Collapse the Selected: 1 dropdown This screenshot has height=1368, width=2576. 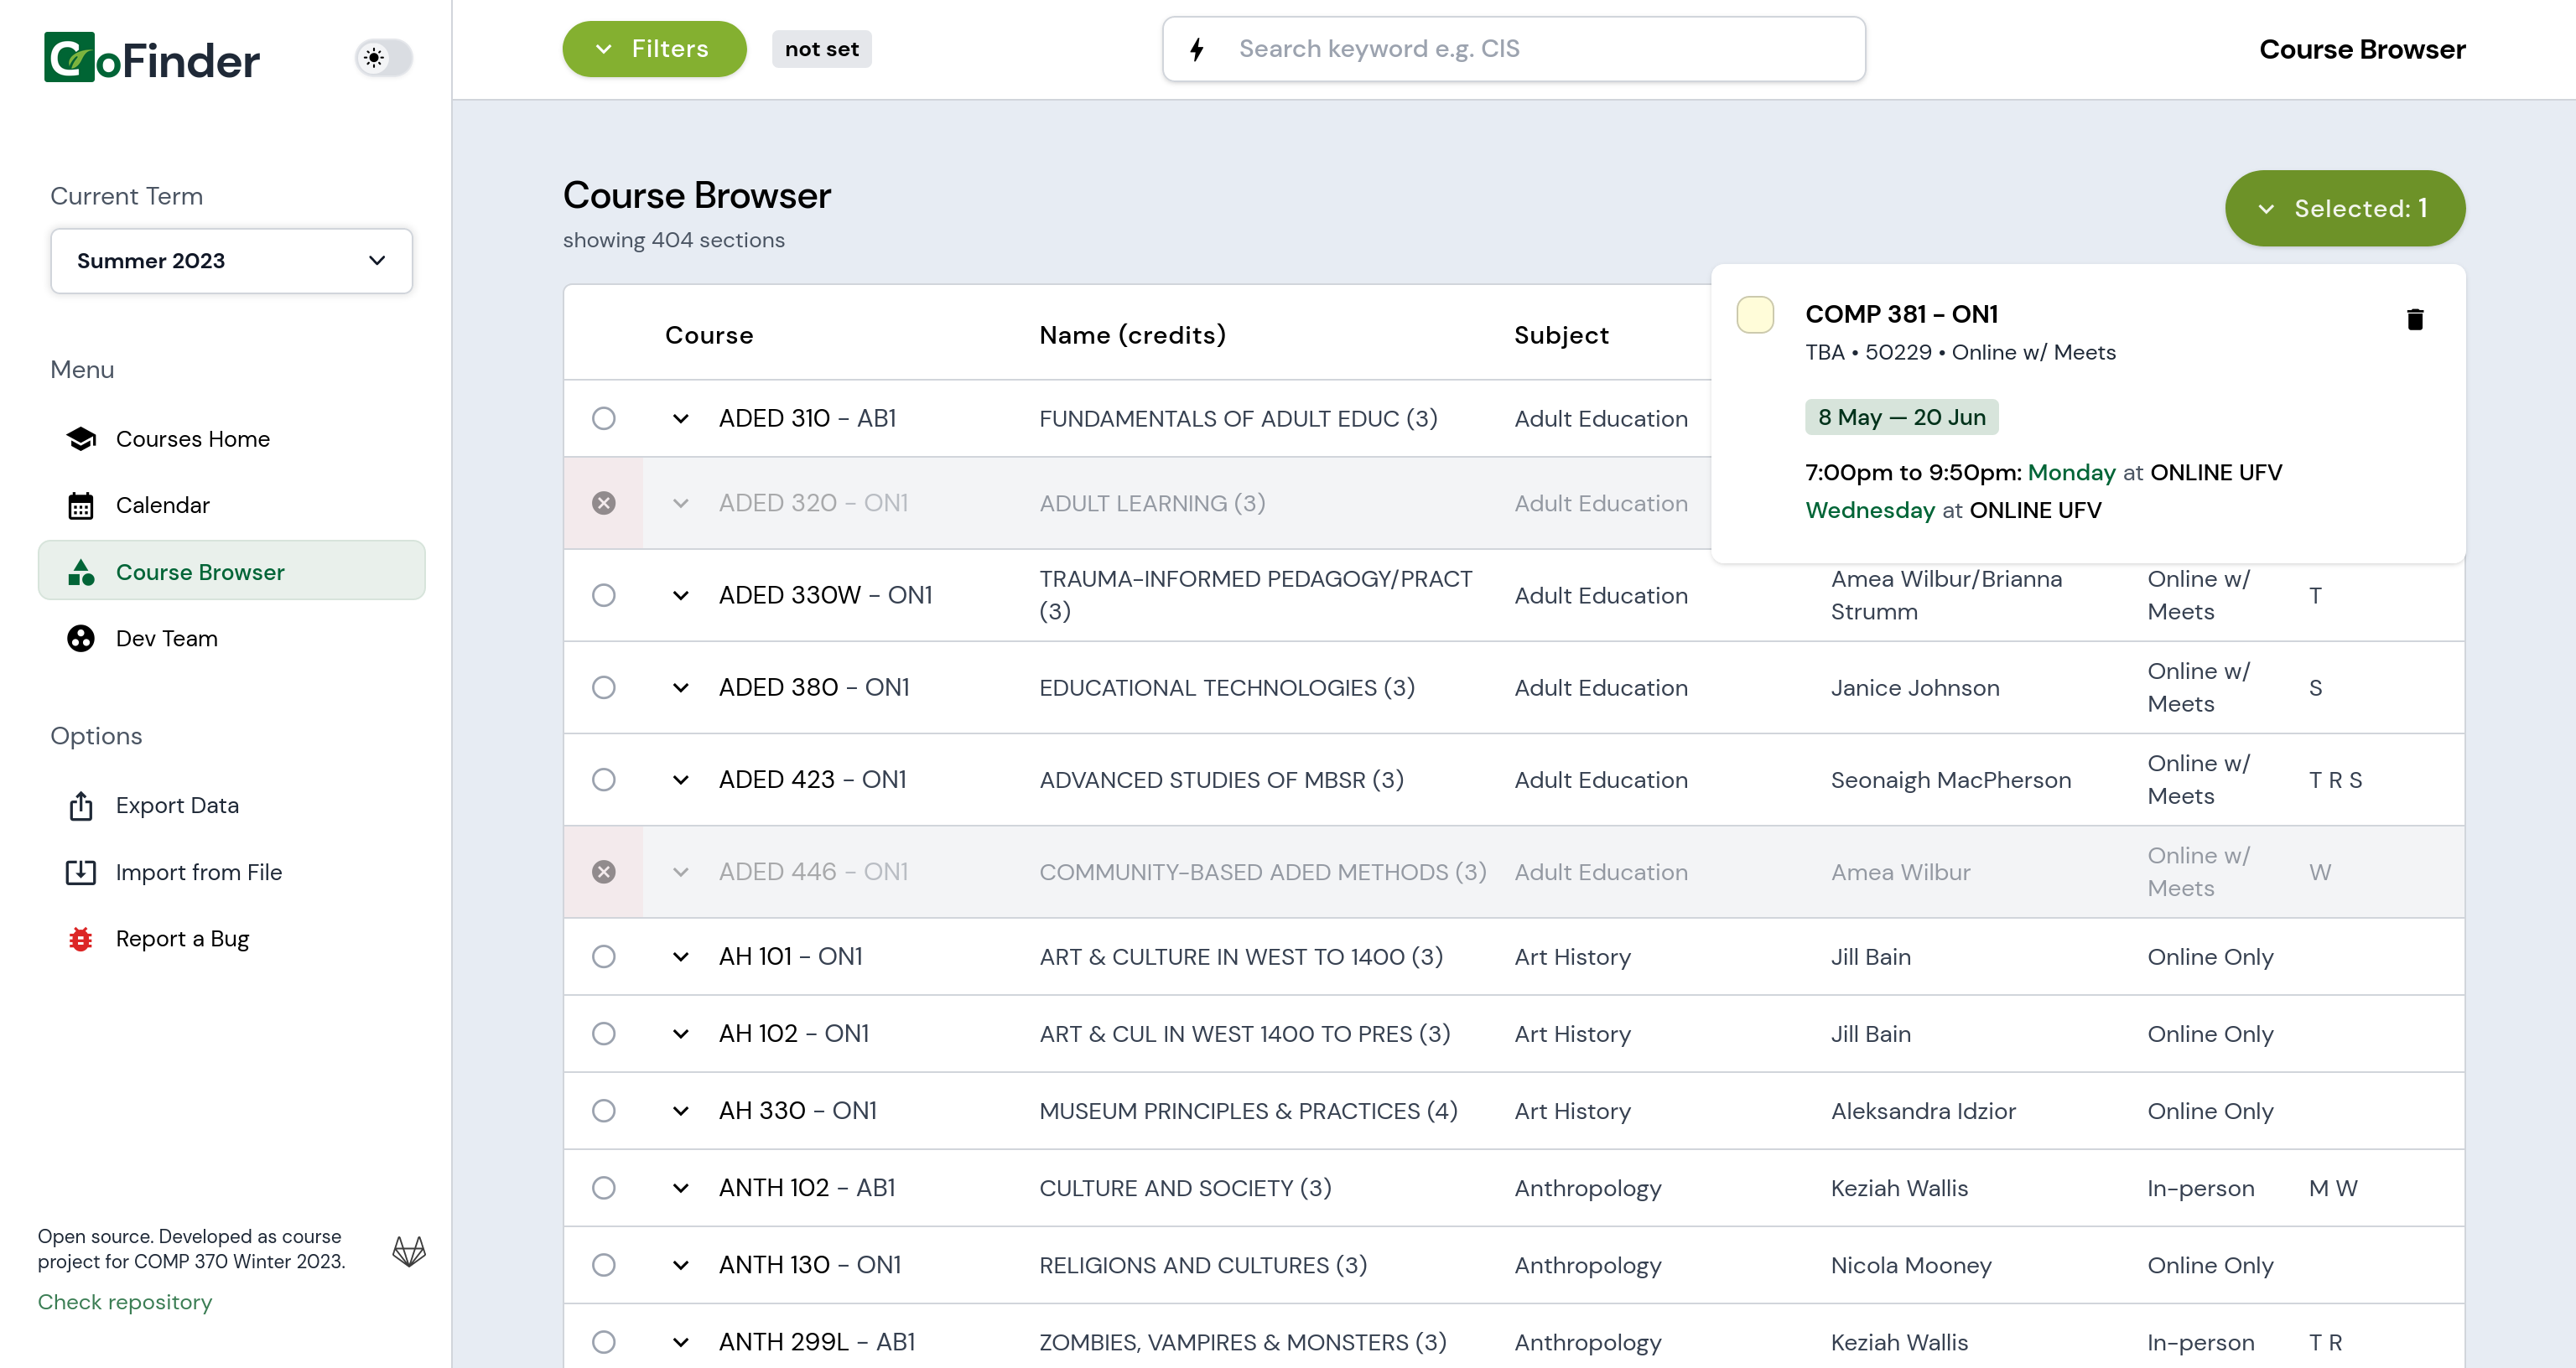point(2344,208)
